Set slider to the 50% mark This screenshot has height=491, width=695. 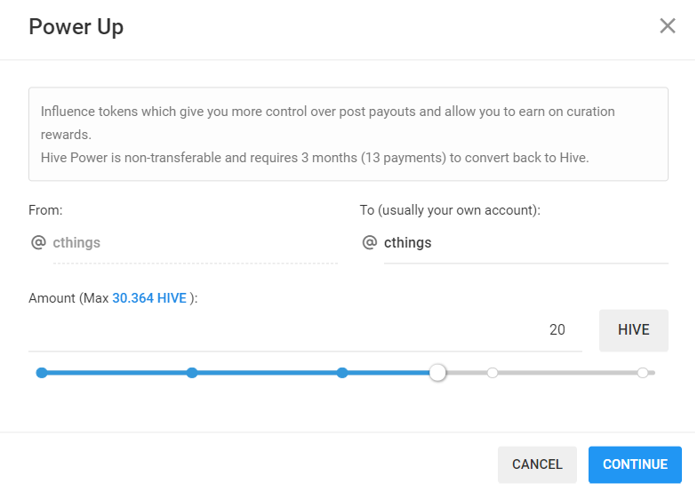coord(342,373)
